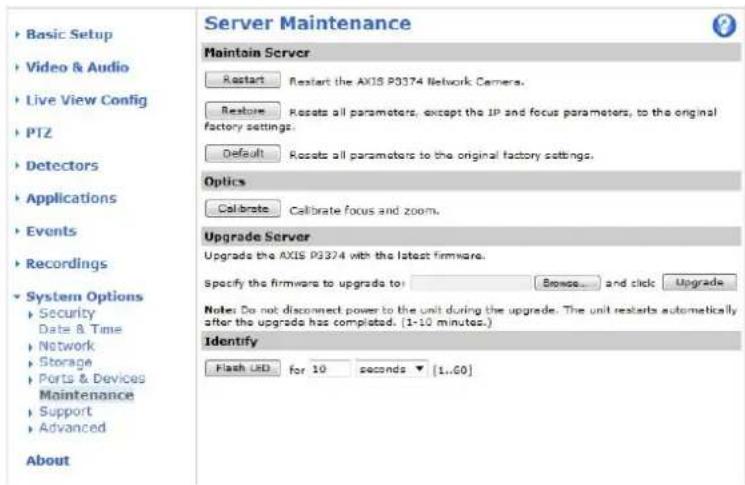Click the arrow beside Advanced
The image size is (745, 485).
click(x=30, y=429)
